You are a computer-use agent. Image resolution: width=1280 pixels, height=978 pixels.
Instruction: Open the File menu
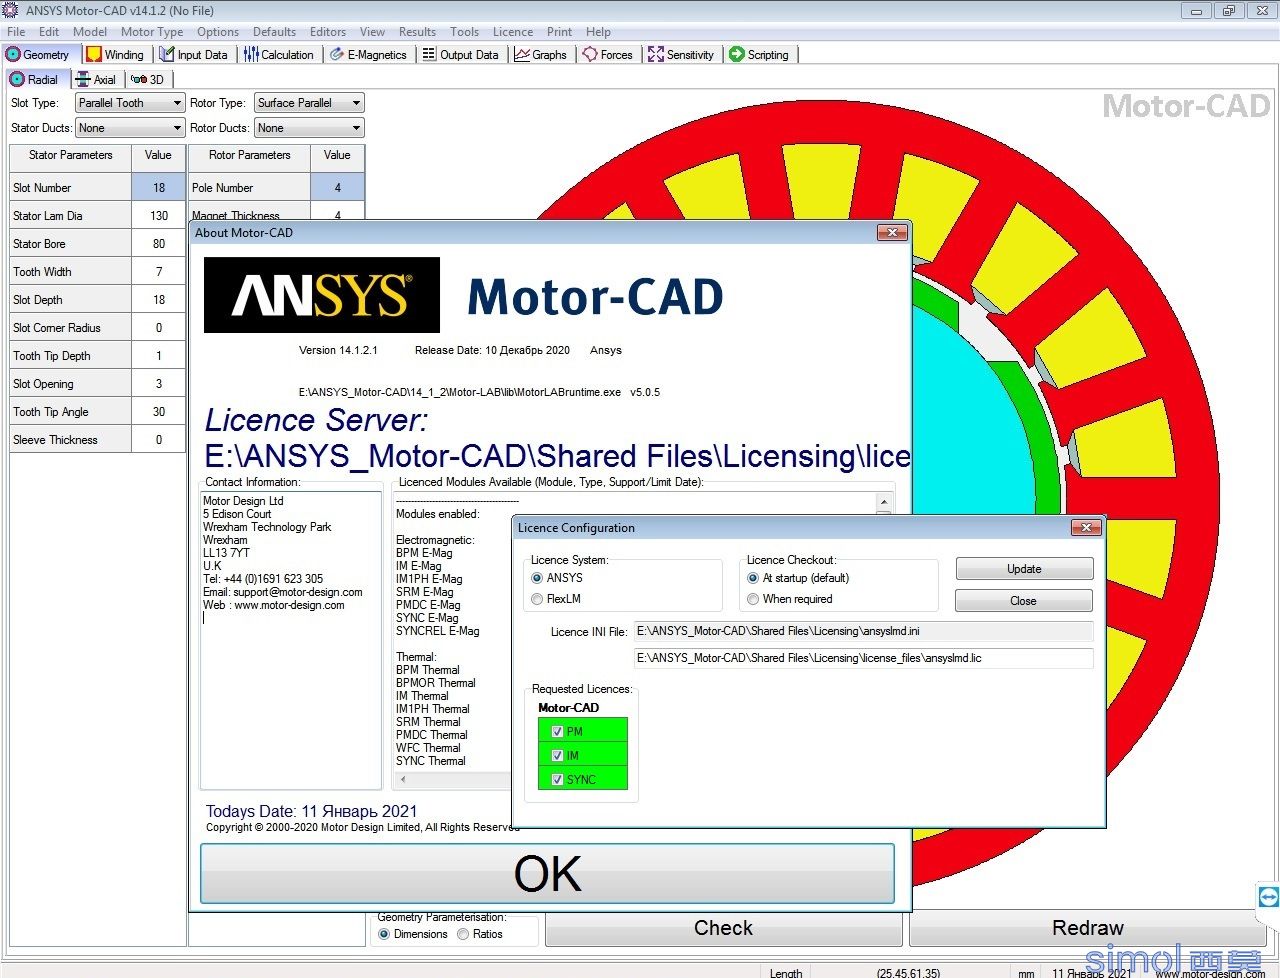(x=16, y=32)
